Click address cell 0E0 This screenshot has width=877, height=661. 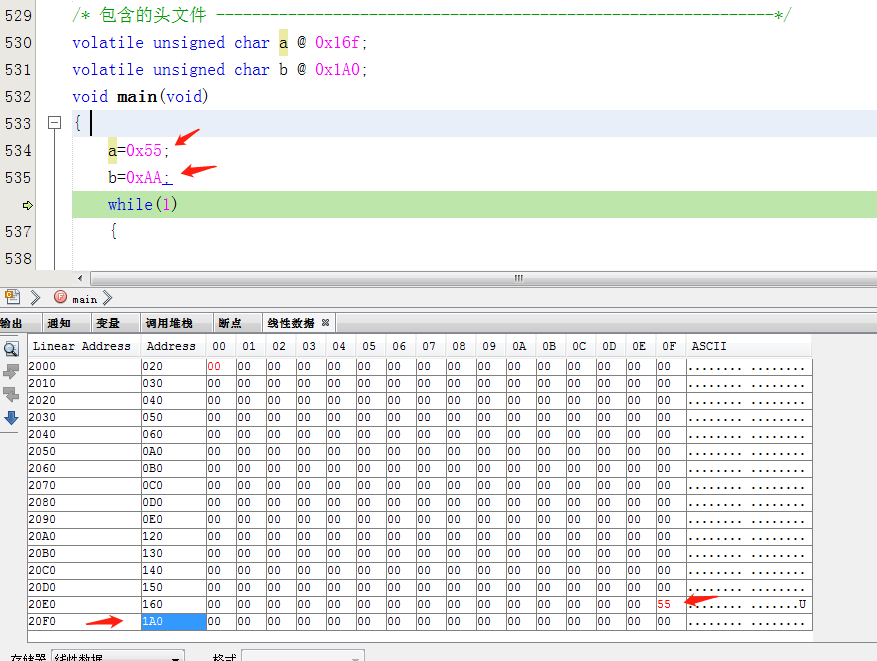[173, 520]
